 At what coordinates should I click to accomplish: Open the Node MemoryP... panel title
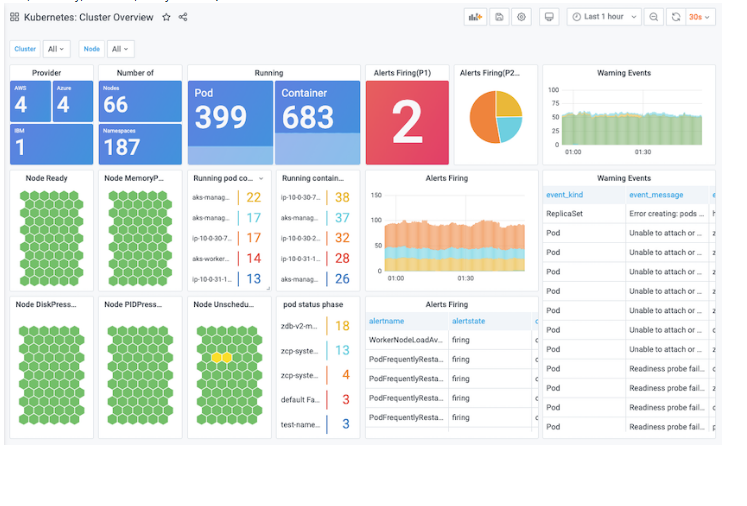(134, 178)
